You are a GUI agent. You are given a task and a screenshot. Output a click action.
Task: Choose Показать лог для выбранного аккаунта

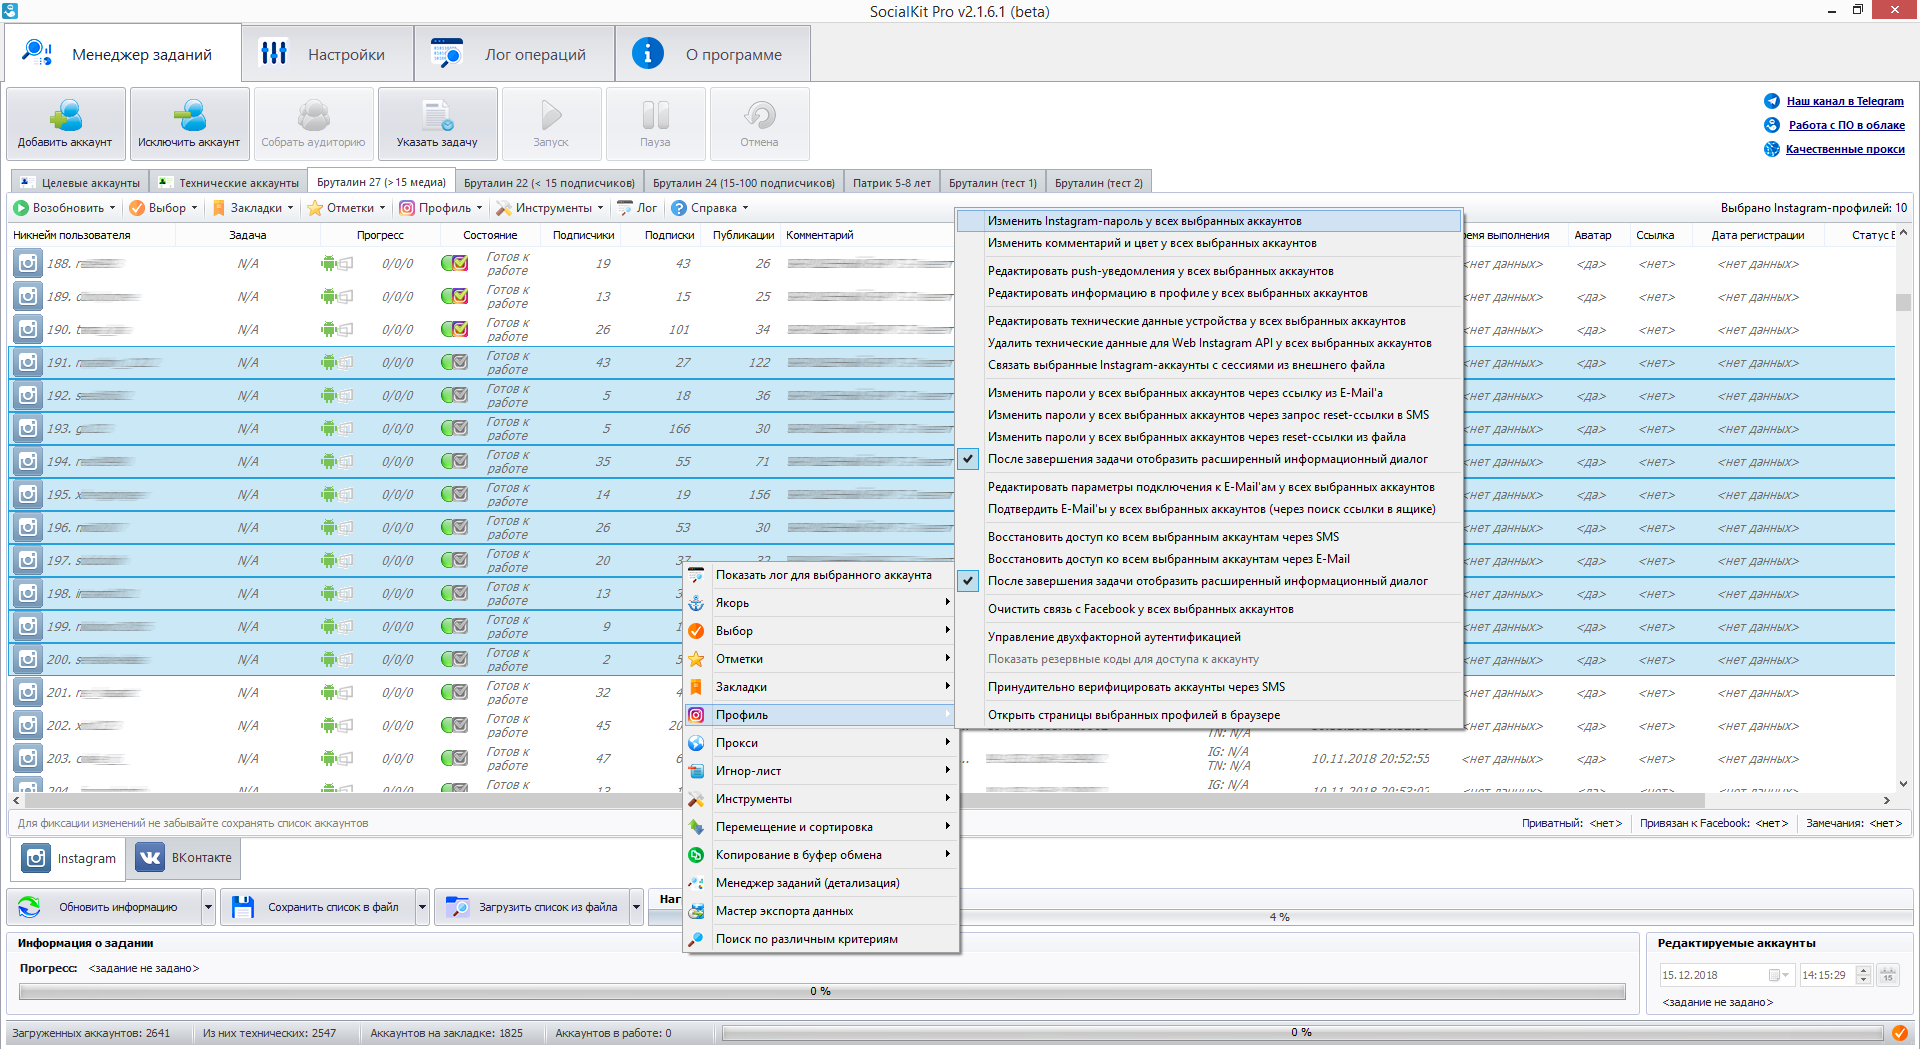tap(823, 575)
